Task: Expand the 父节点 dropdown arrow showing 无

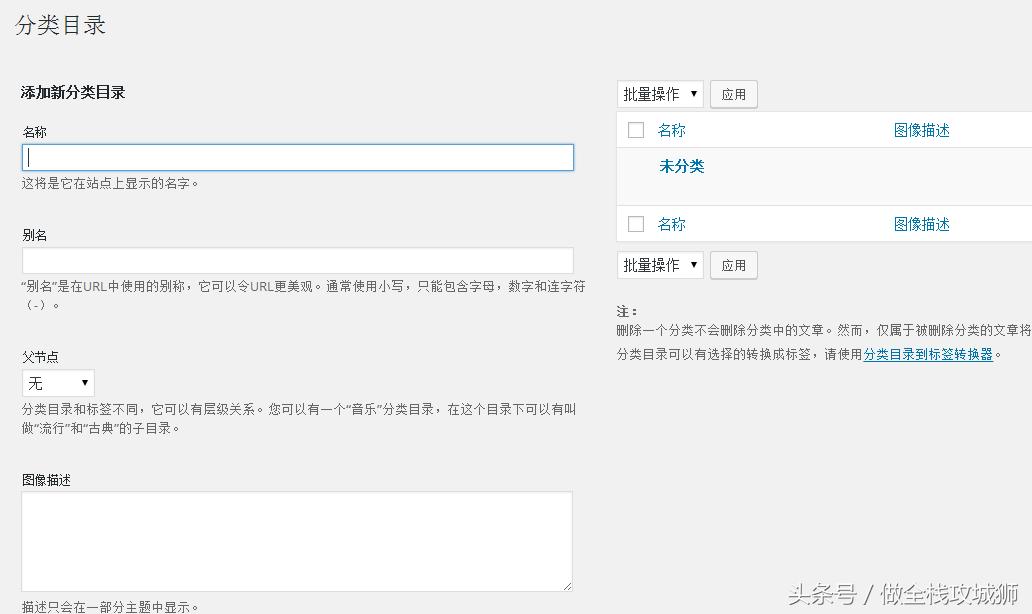Action: click(x=85, y=382)
